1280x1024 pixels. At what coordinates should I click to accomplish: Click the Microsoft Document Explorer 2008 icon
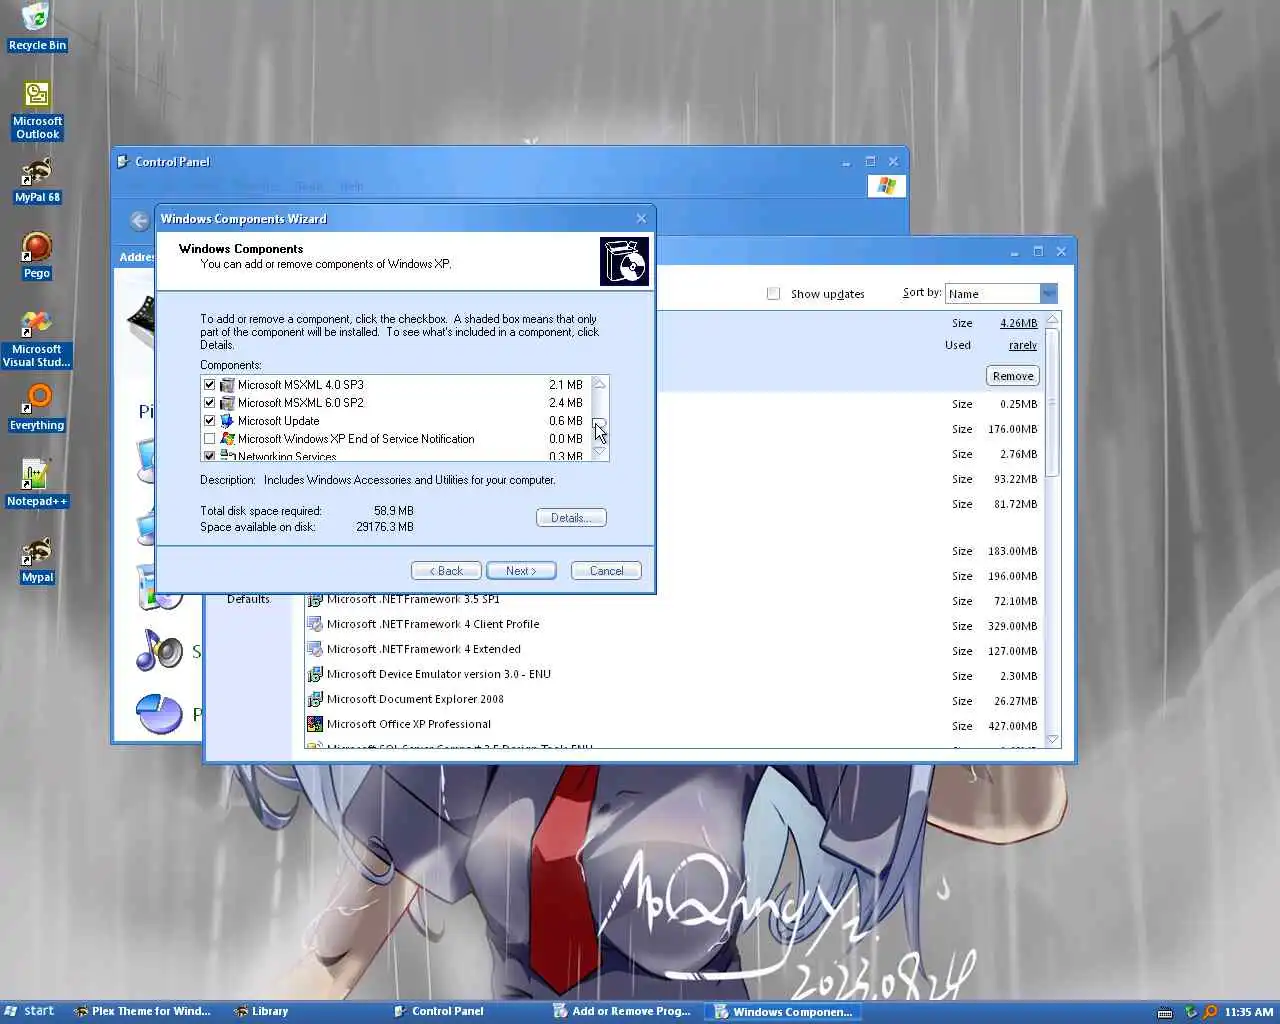click(x=315, y=699)
